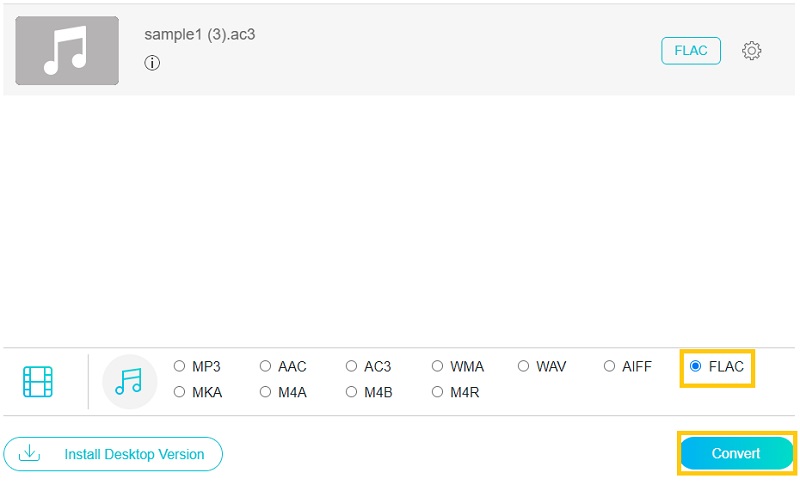
Task: Choose WAV output format
Action: [524, 367]
